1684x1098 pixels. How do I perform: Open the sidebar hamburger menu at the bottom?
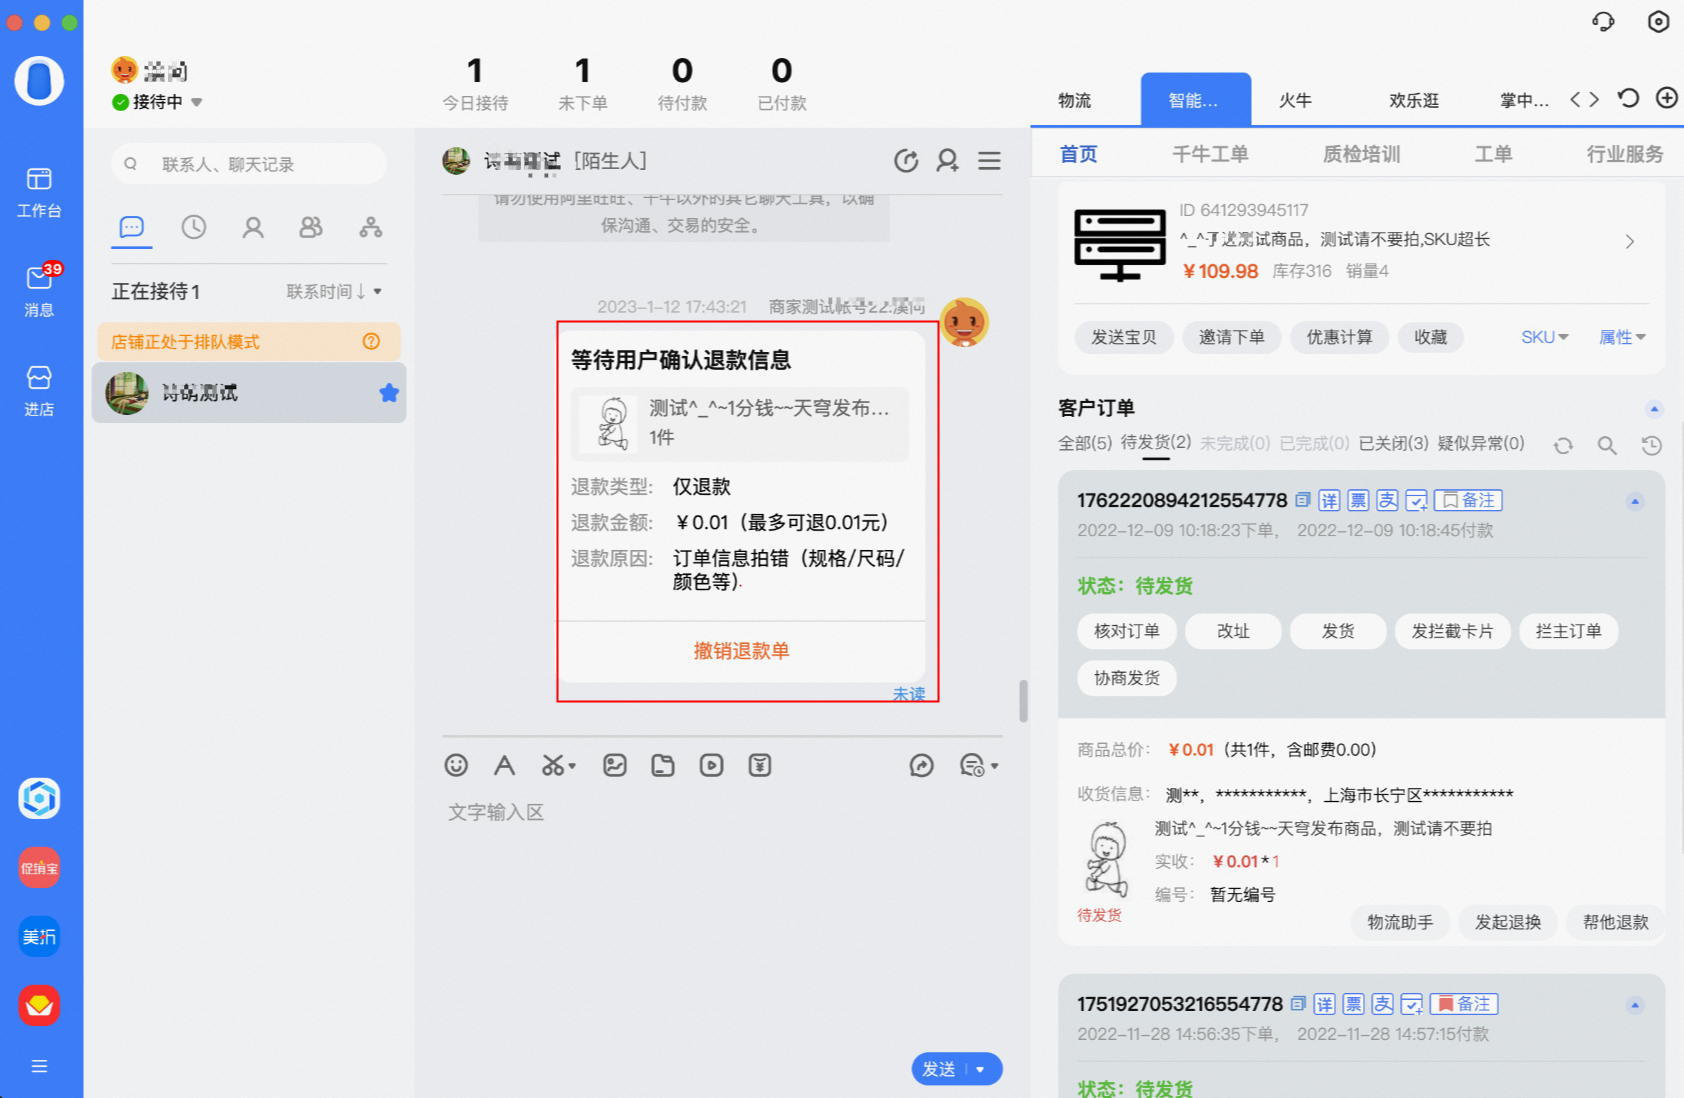pyautogui.click(x=39, y=1066)
